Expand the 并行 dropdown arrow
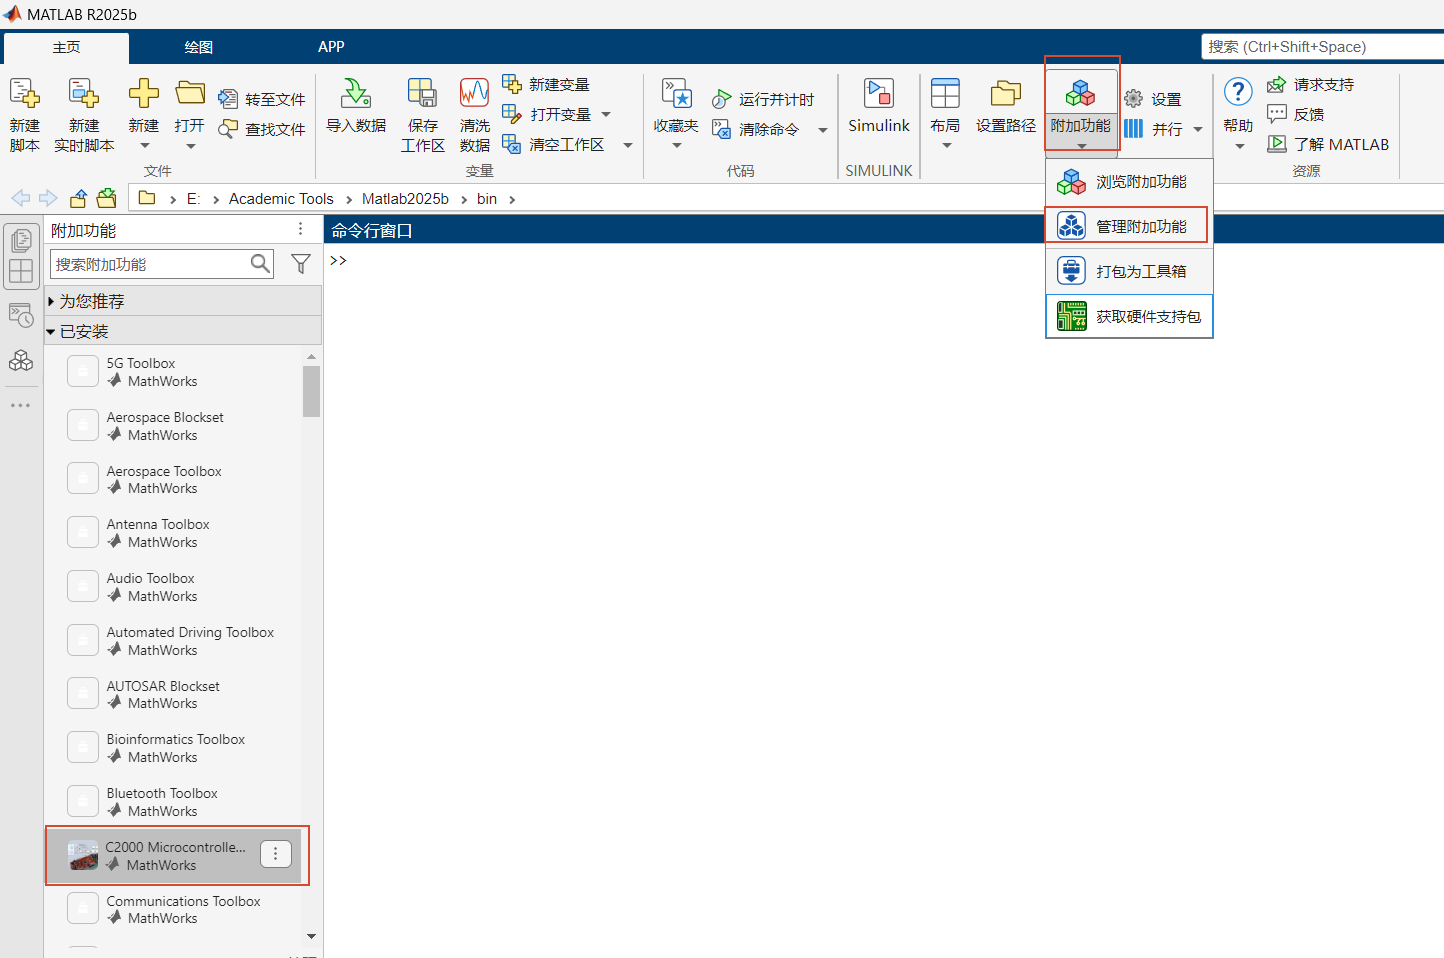1444x958 pixels. [1198, 129]
